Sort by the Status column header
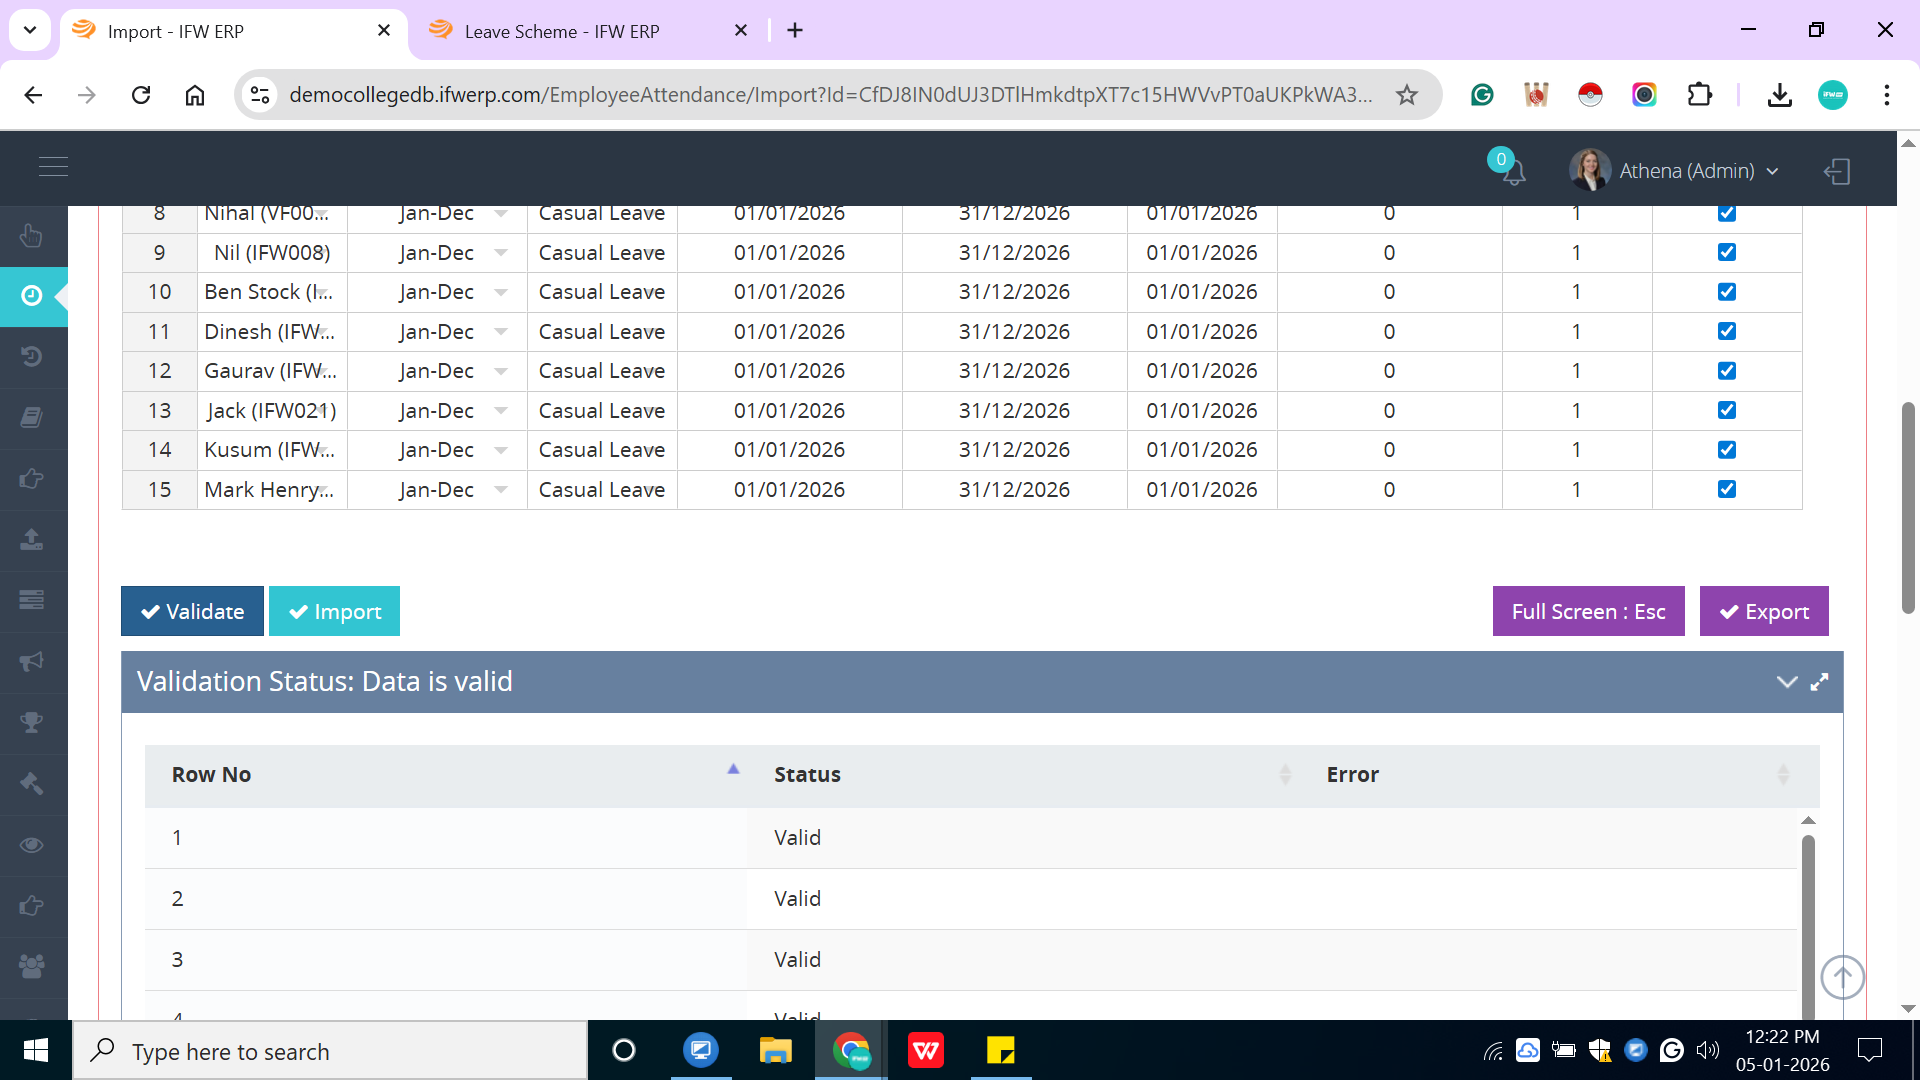1920x1080 pixels. coord(1022,775)
